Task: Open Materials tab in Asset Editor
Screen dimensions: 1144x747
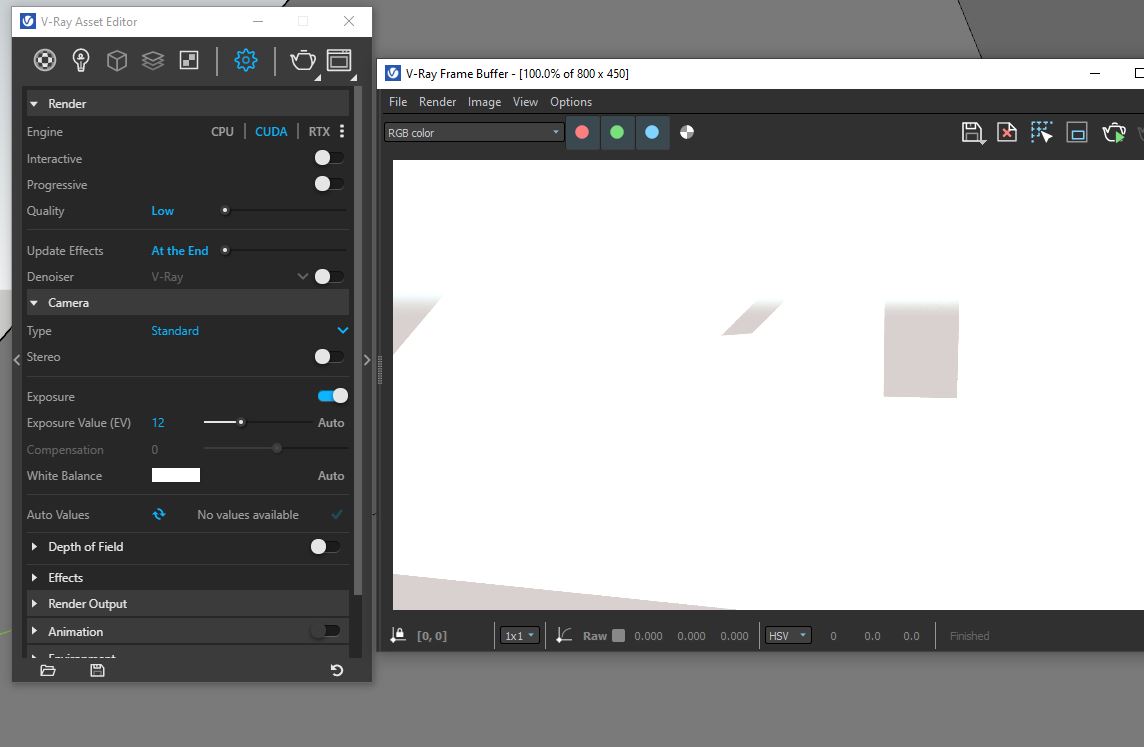Action: click(45, 60)
